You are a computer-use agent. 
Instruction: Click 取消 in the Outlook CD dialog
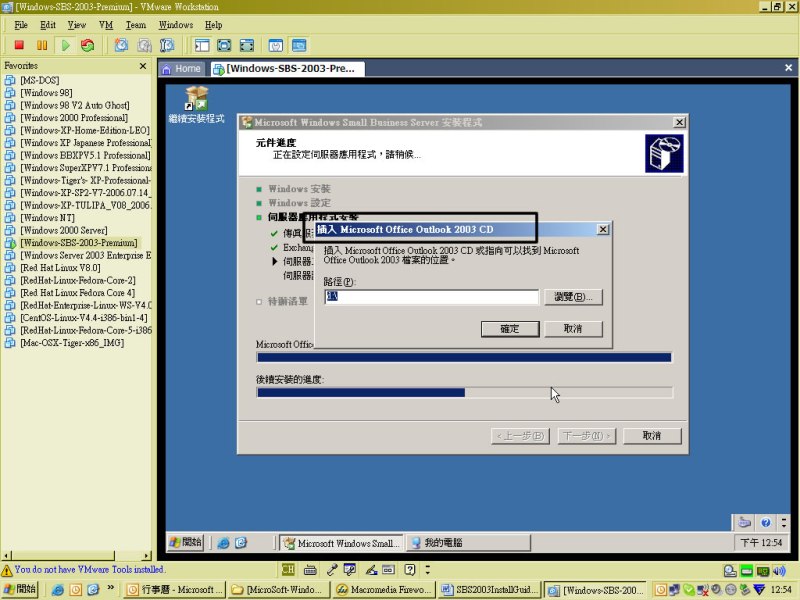573,328
